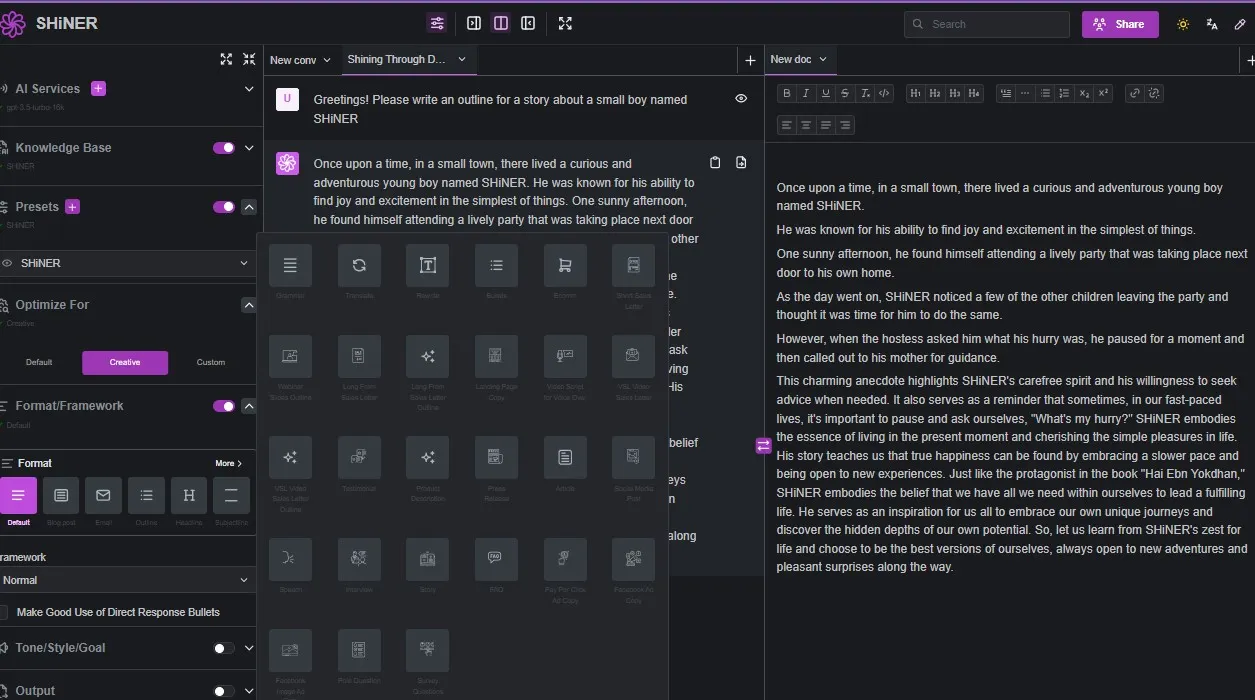Switch to the New conv tab

coord(293,60)
